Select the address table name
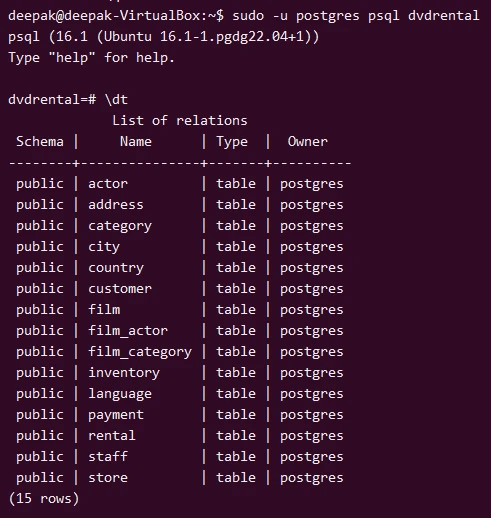 point(116,204)
